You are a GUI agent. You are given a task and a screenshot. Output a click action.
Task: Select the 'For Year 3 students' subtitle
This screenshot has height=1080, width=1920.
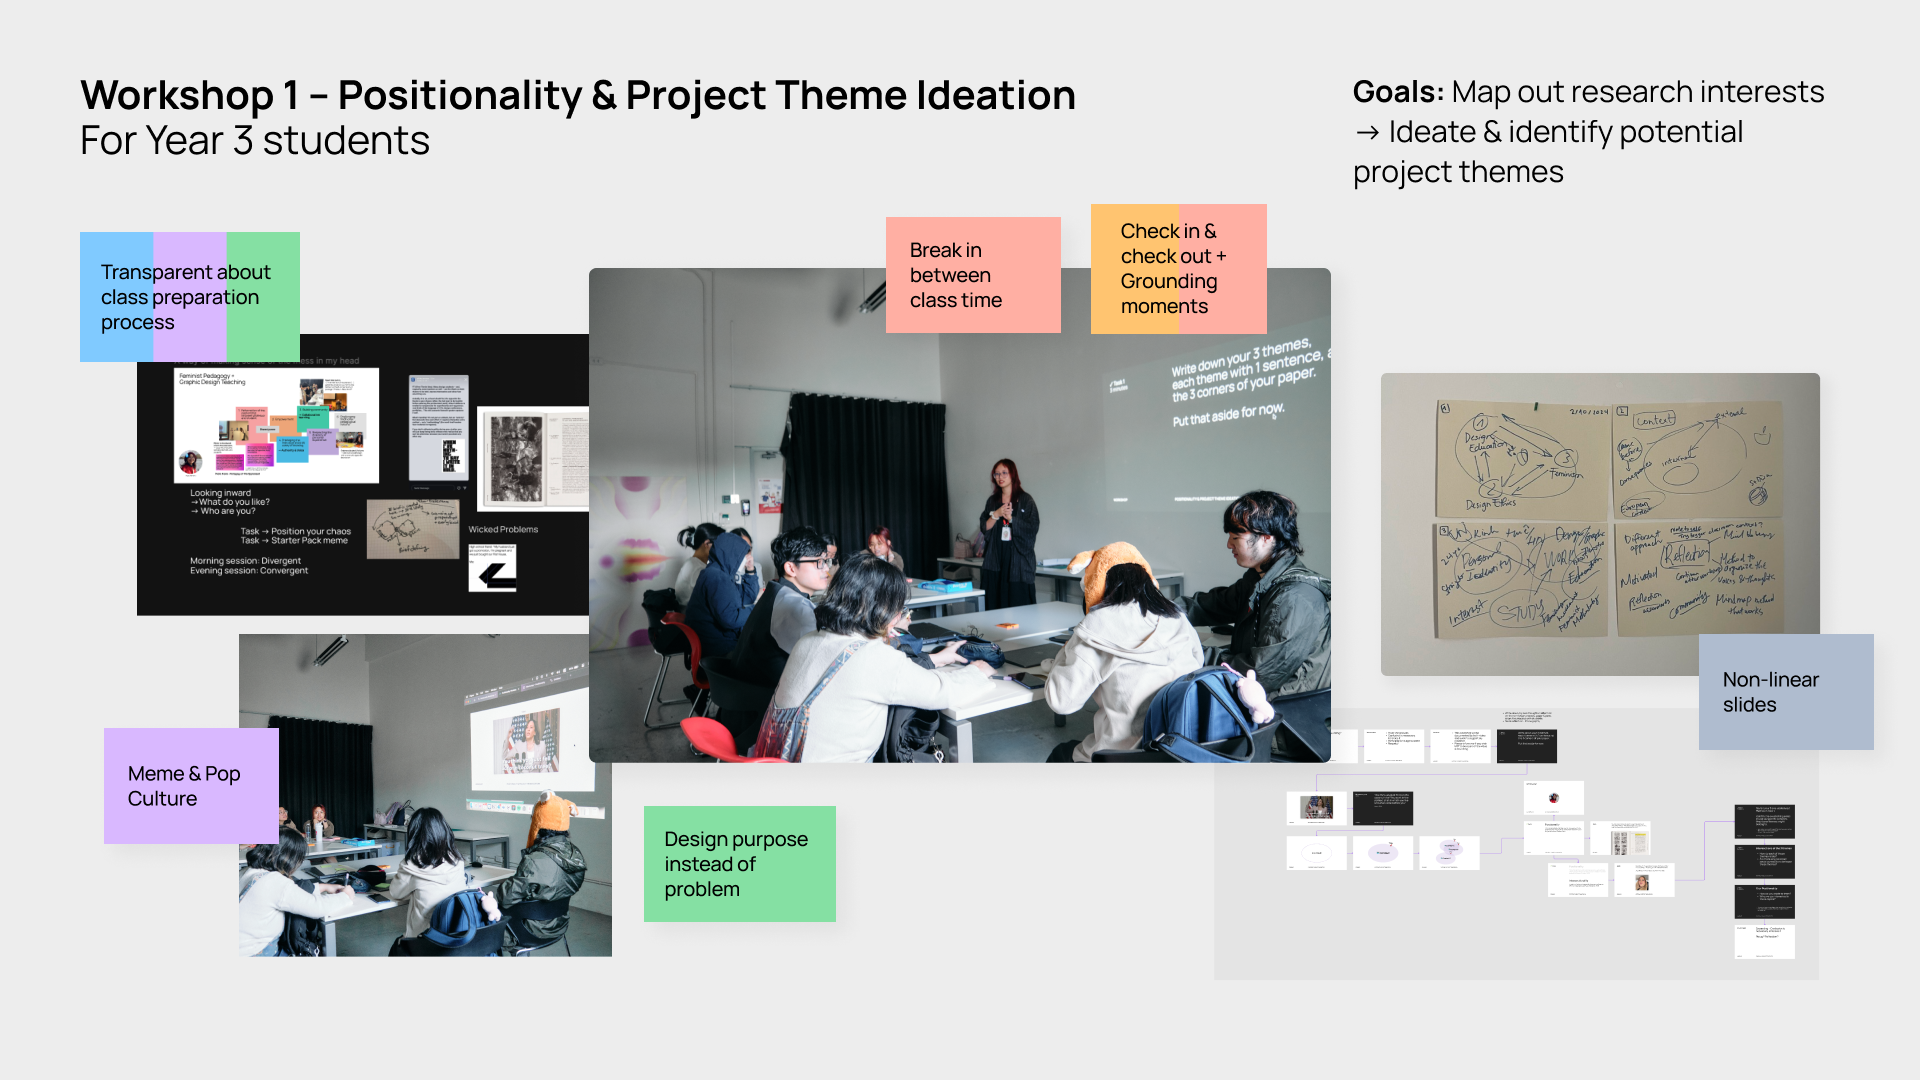(x=255, y=141)
